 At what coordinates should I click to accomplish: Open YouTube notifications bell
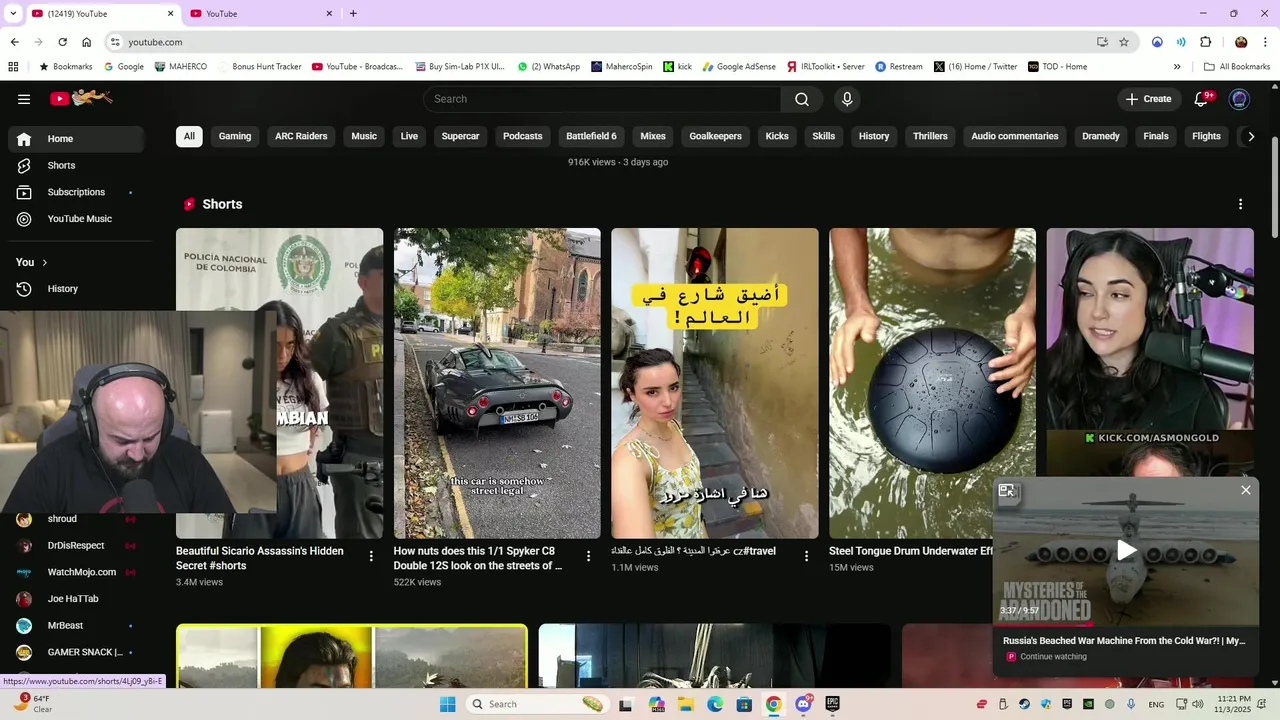[x=1203, y=99]
